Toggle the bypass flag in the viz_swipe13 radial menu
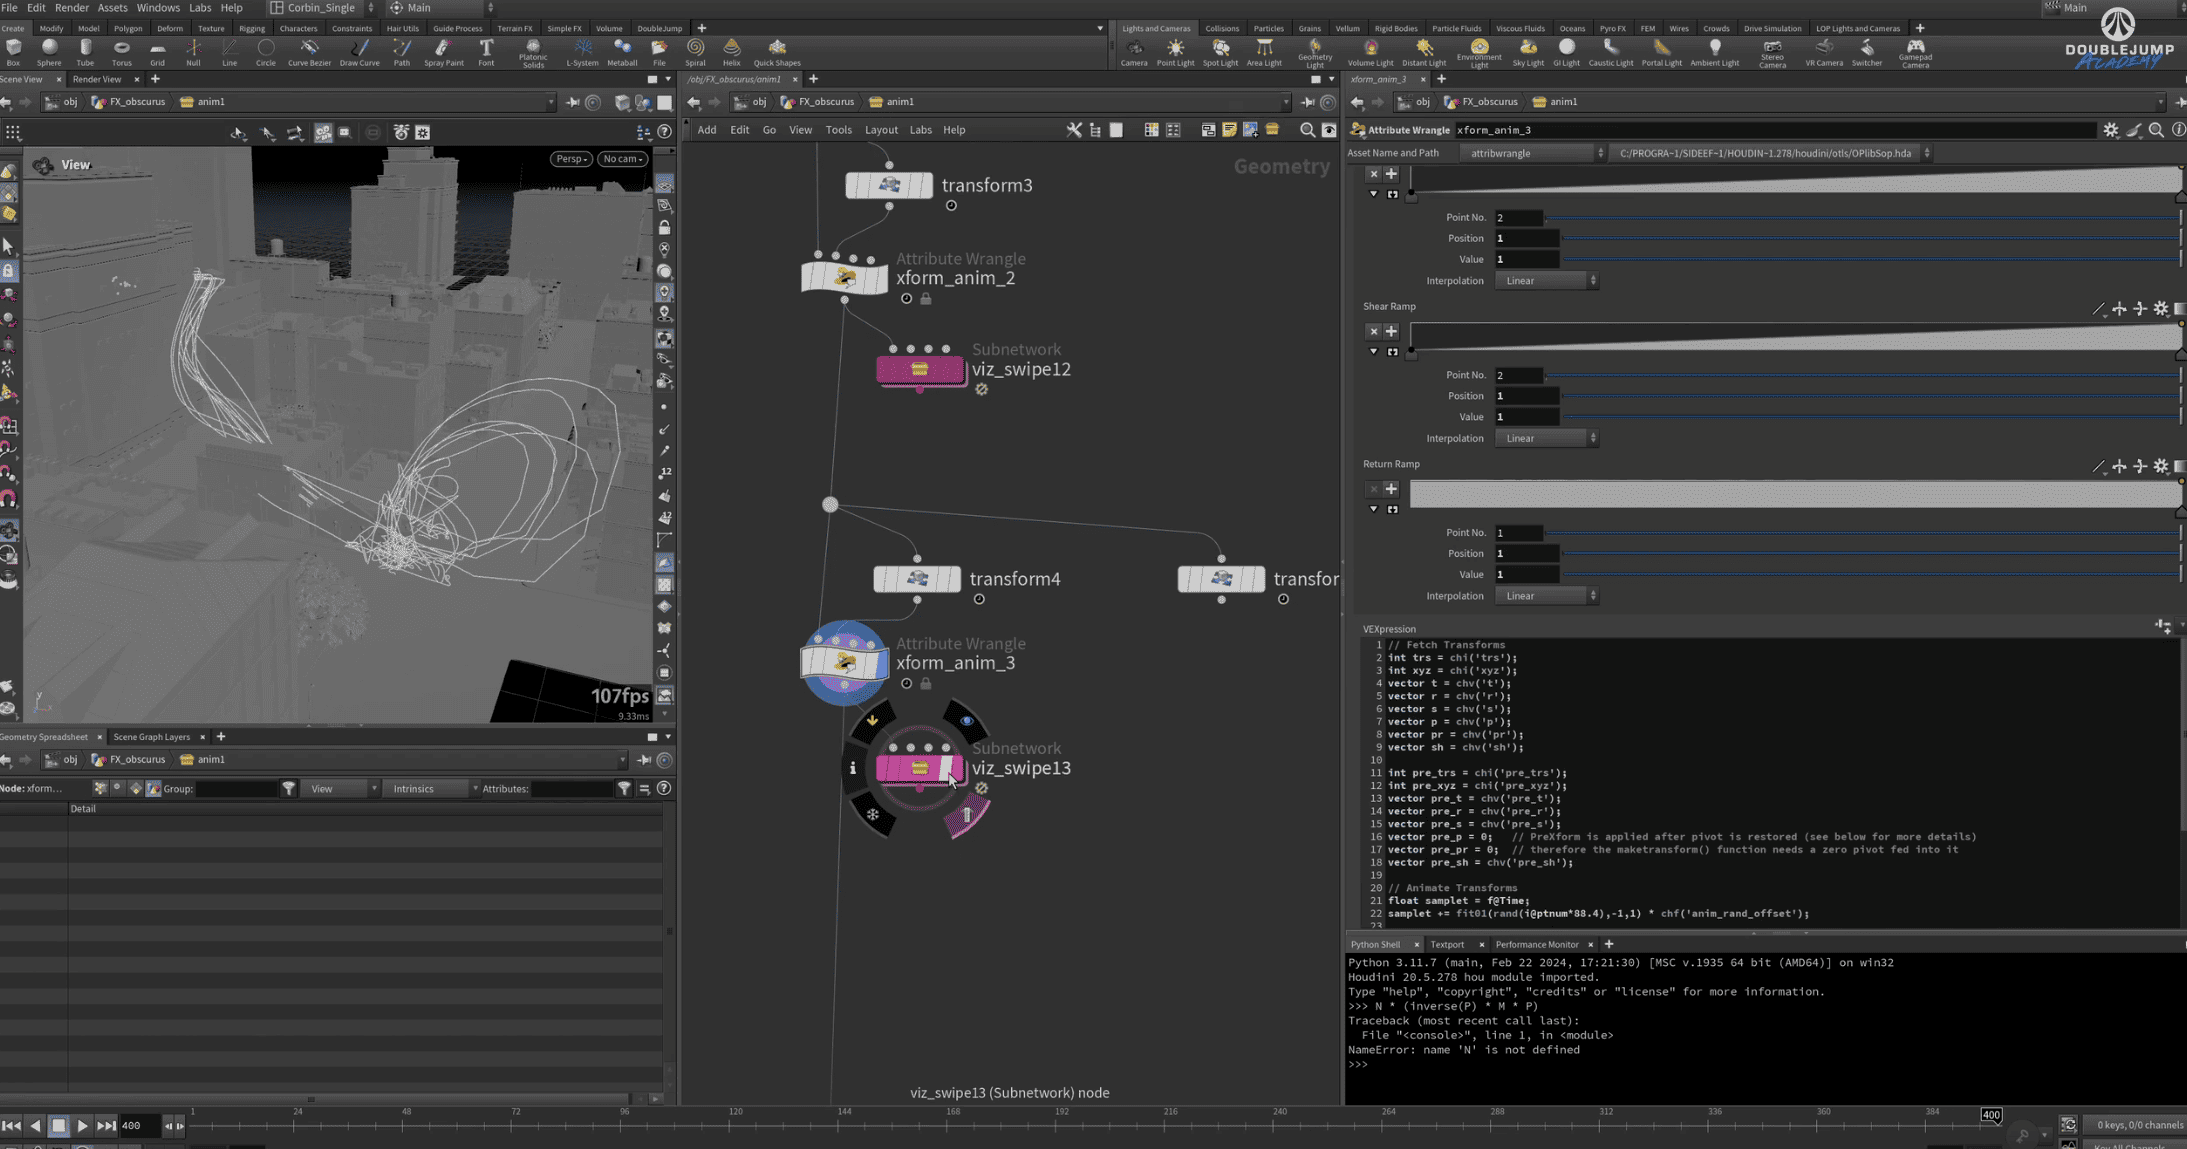This screenshot has width=2187, height=1149. tap(872, 720)
